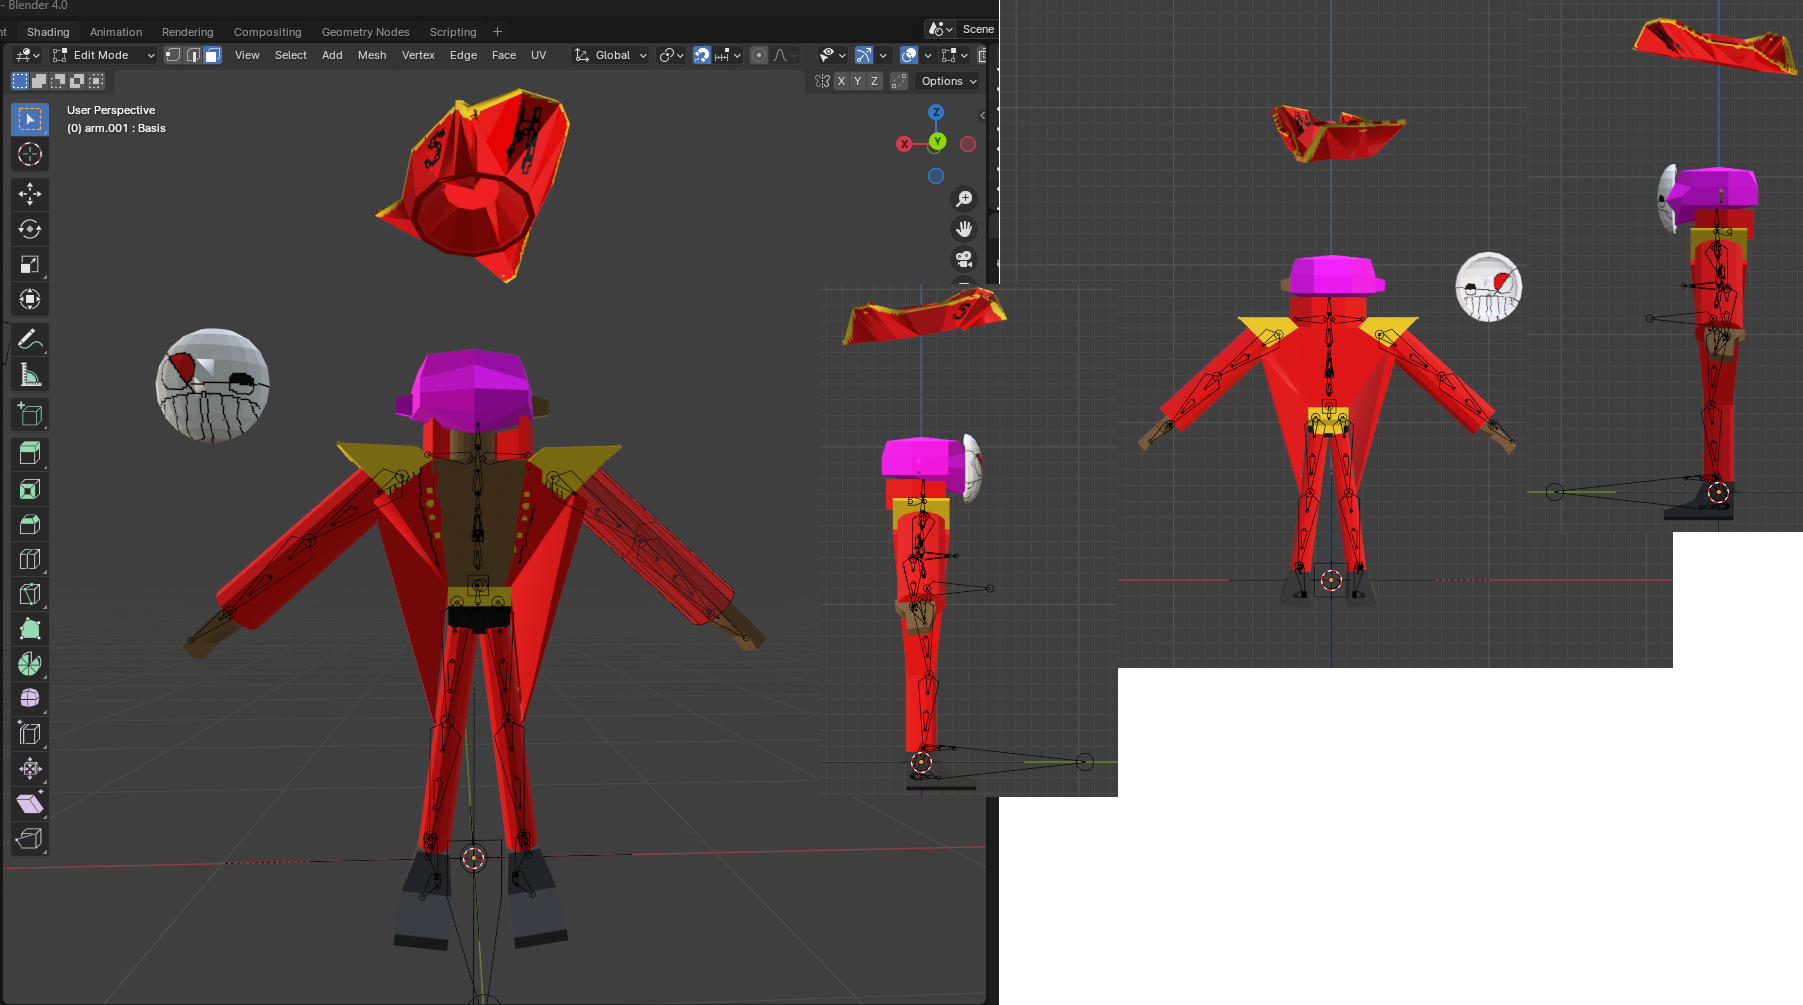Image resolution: width=1803 pixels, height=1005 pixels.
Task: Click the zoom magnifier viewport button
Action: [x=964, y=199]
